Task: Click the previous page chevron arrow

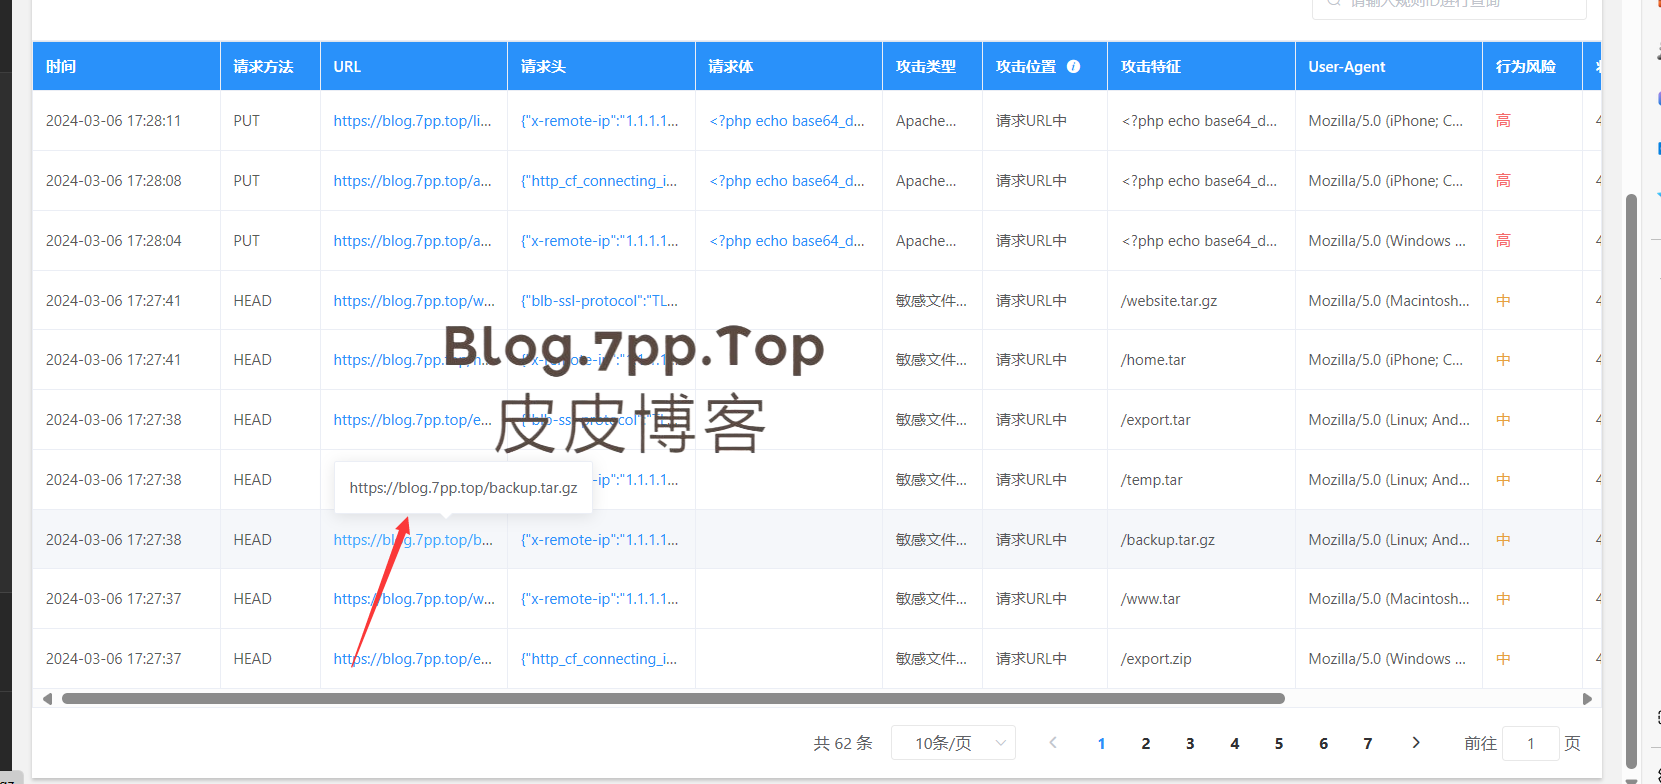Action: click(x=1053, y=742)
